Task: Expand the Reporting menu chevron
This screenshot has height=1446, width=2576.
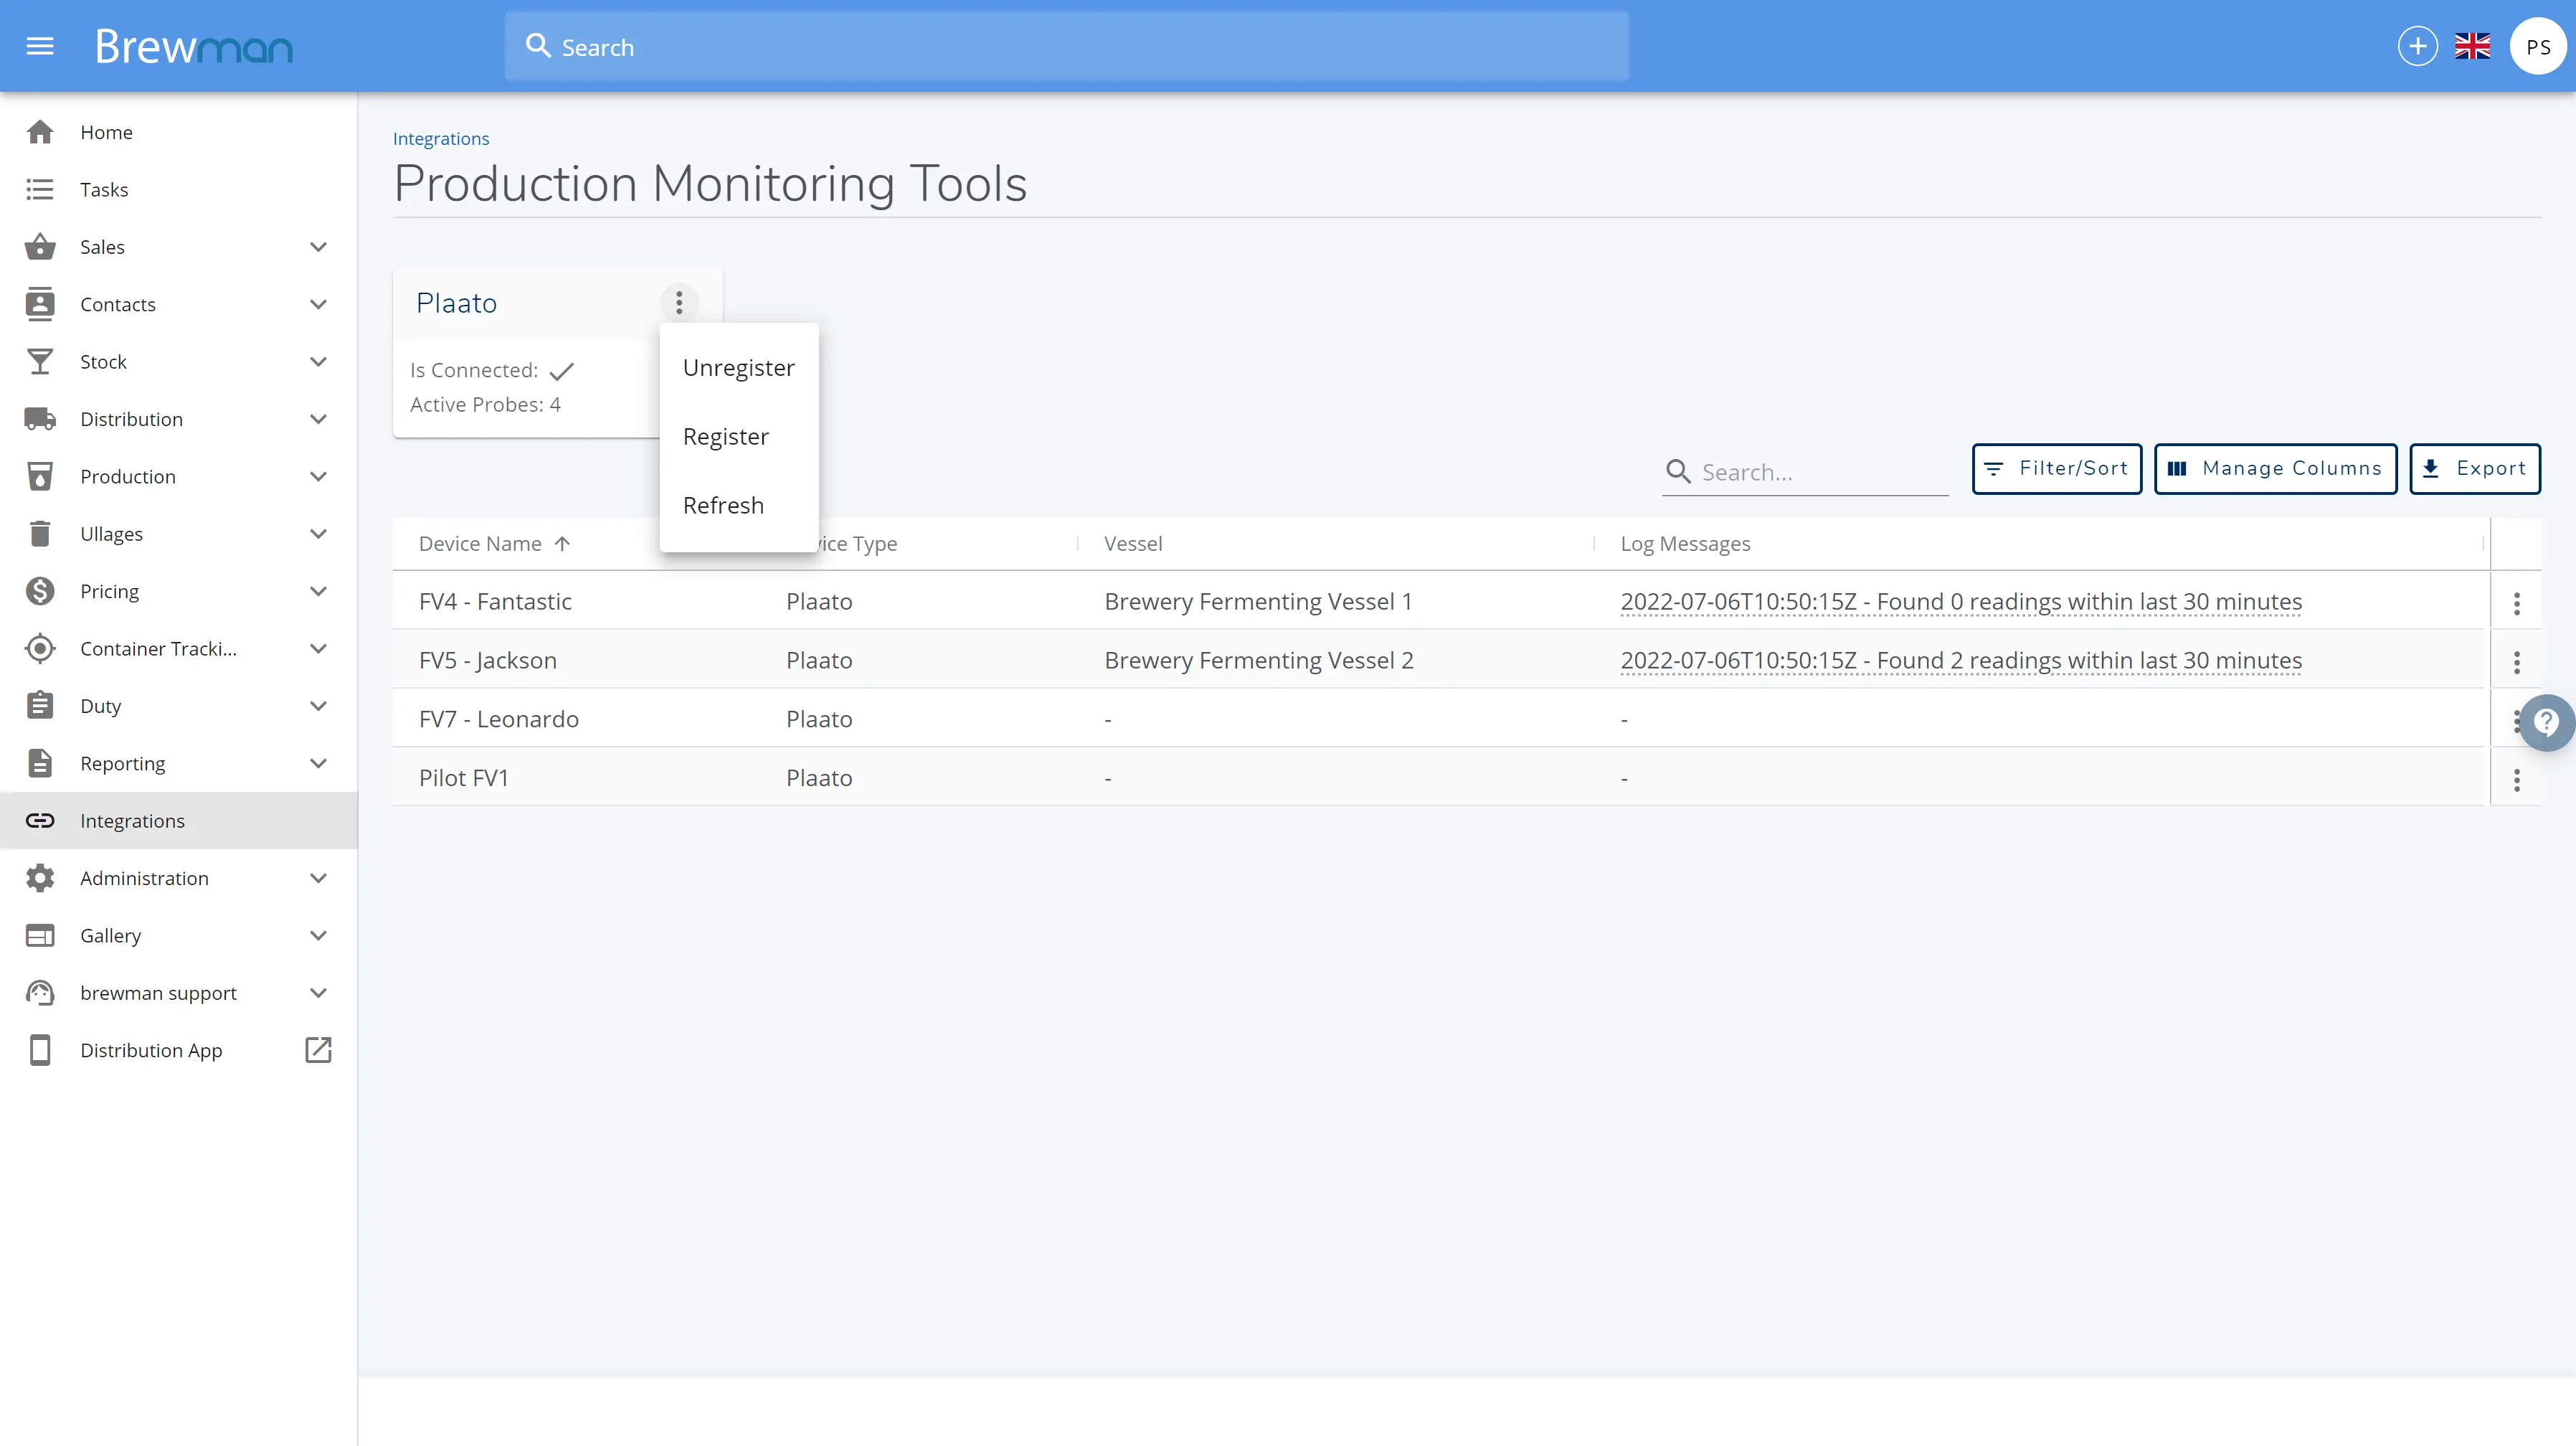Action: (x=318, y=763)
